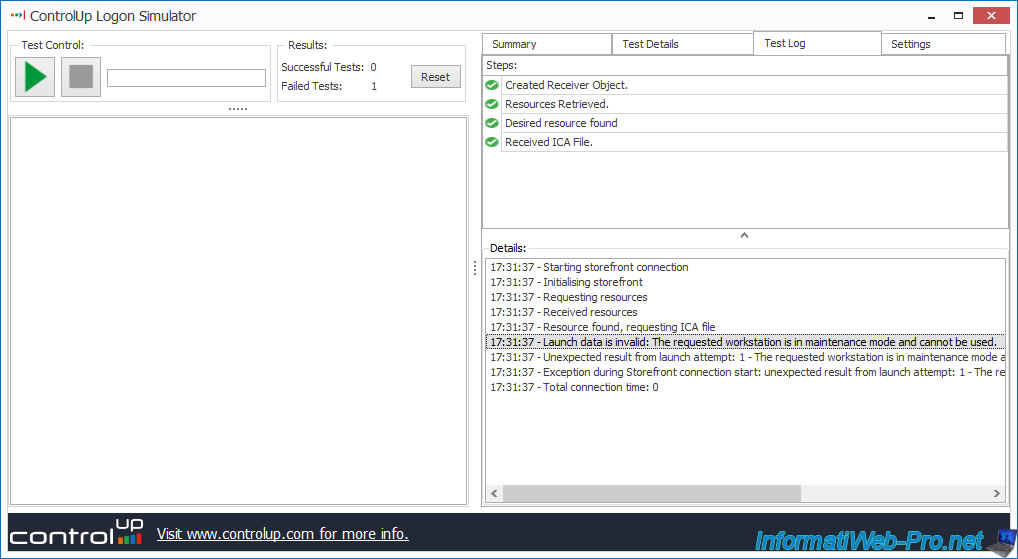Select 'Unexpected result from launch attempt' log line
This screenshot has width=1018, height=559.
(x=747, y=356)
